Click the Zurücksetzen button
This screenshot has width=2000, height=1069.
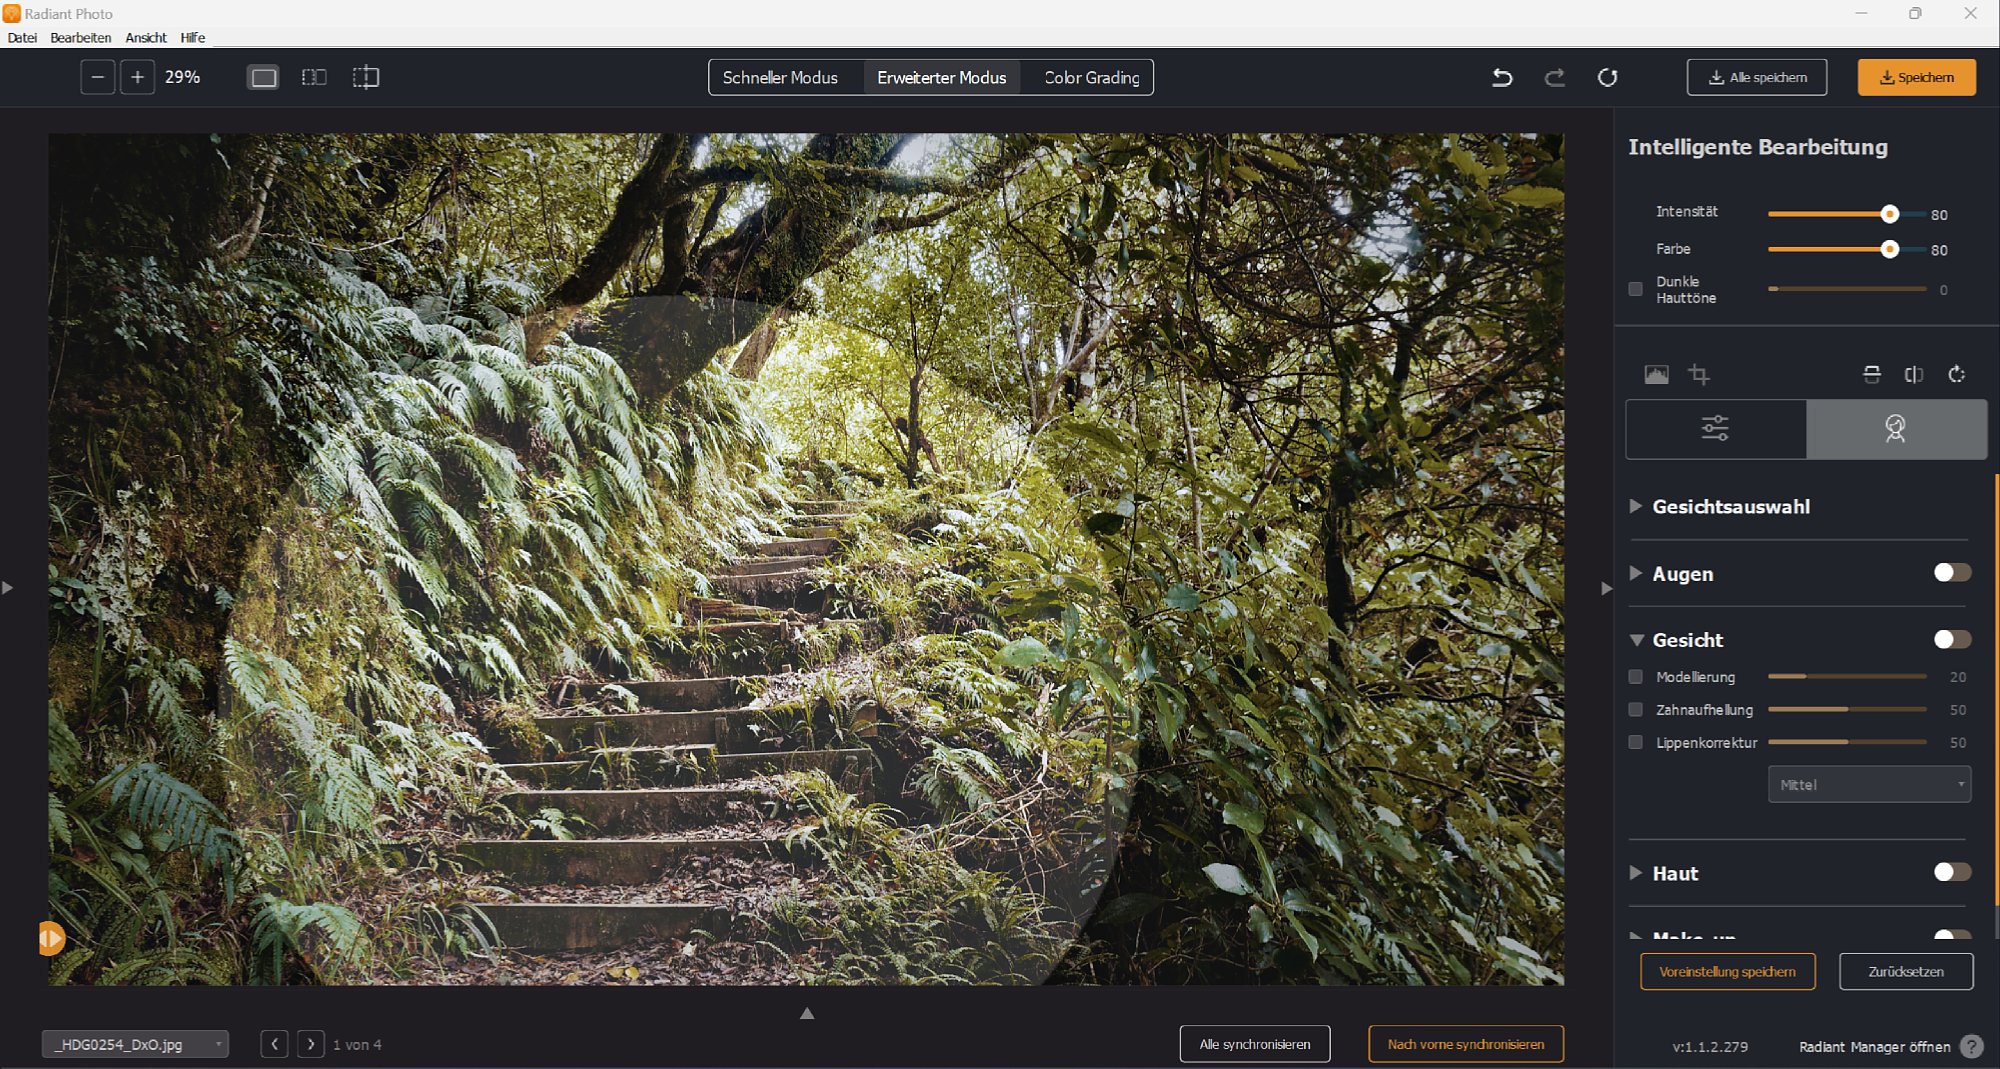(x=1906, y=972)
